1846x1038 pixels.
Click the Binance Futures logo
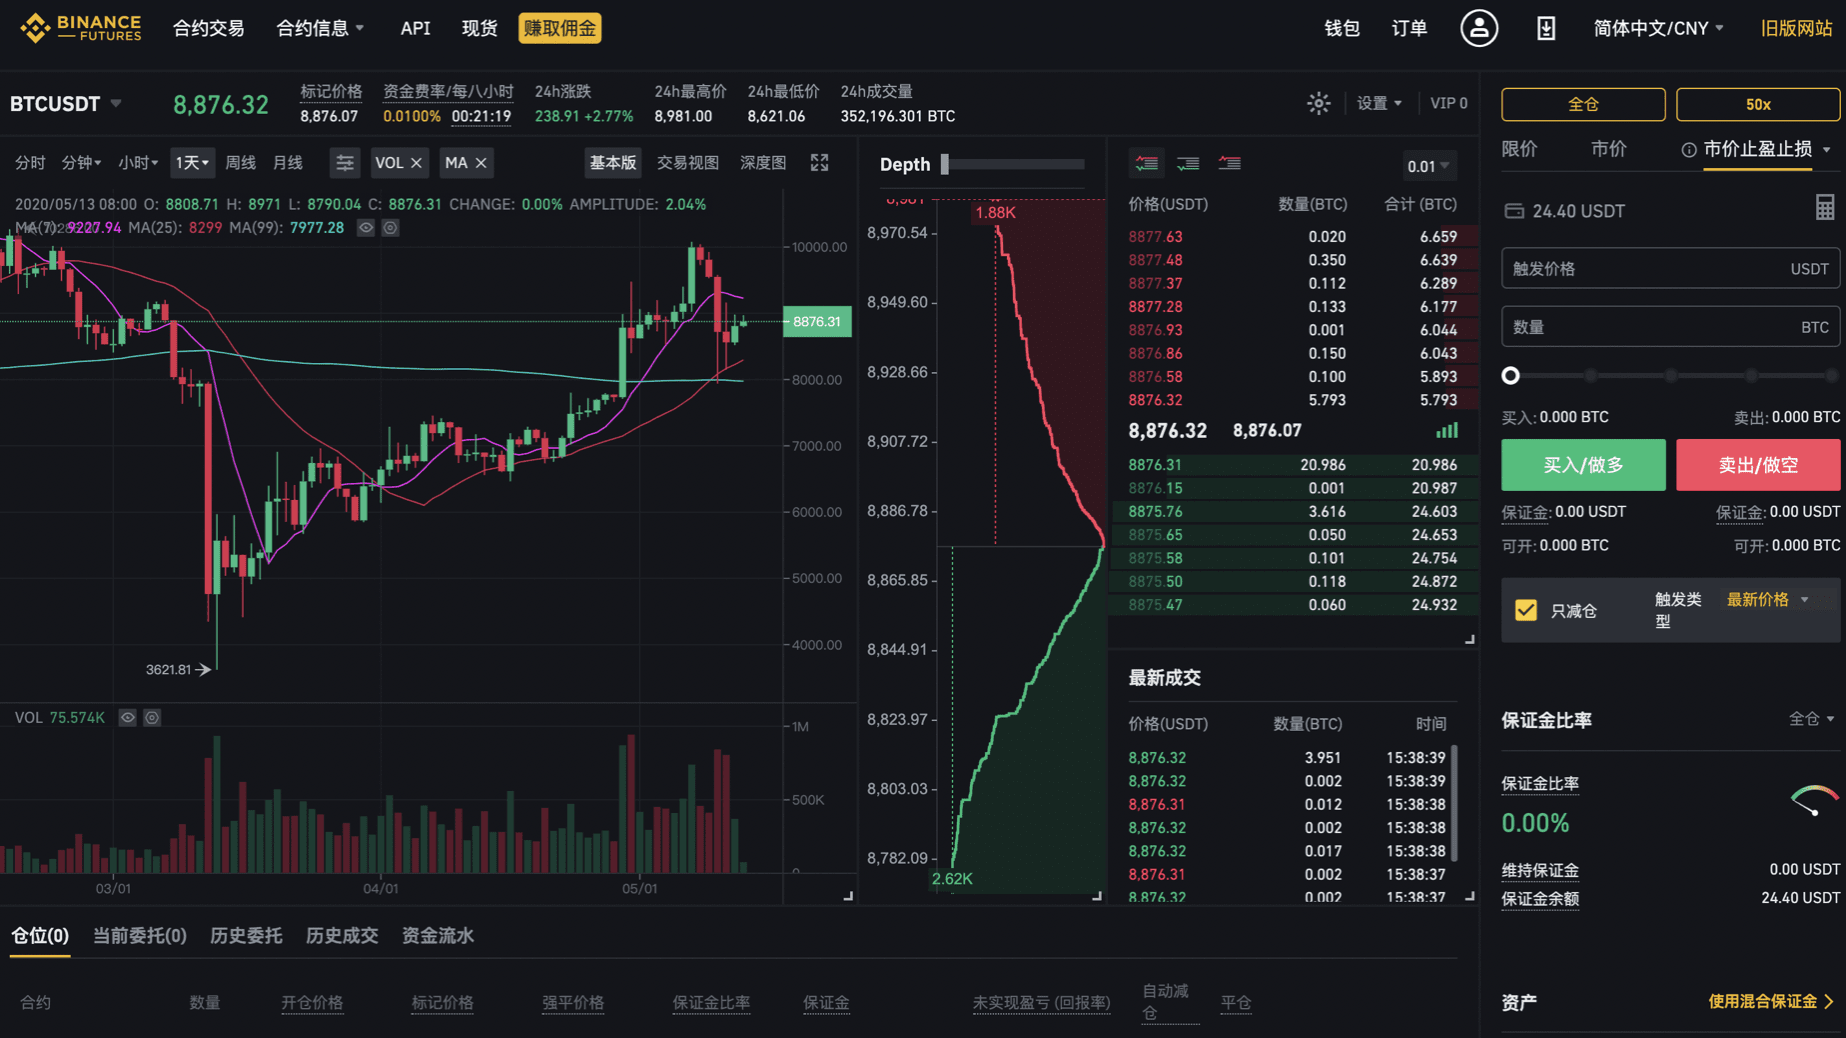point(81,28)
